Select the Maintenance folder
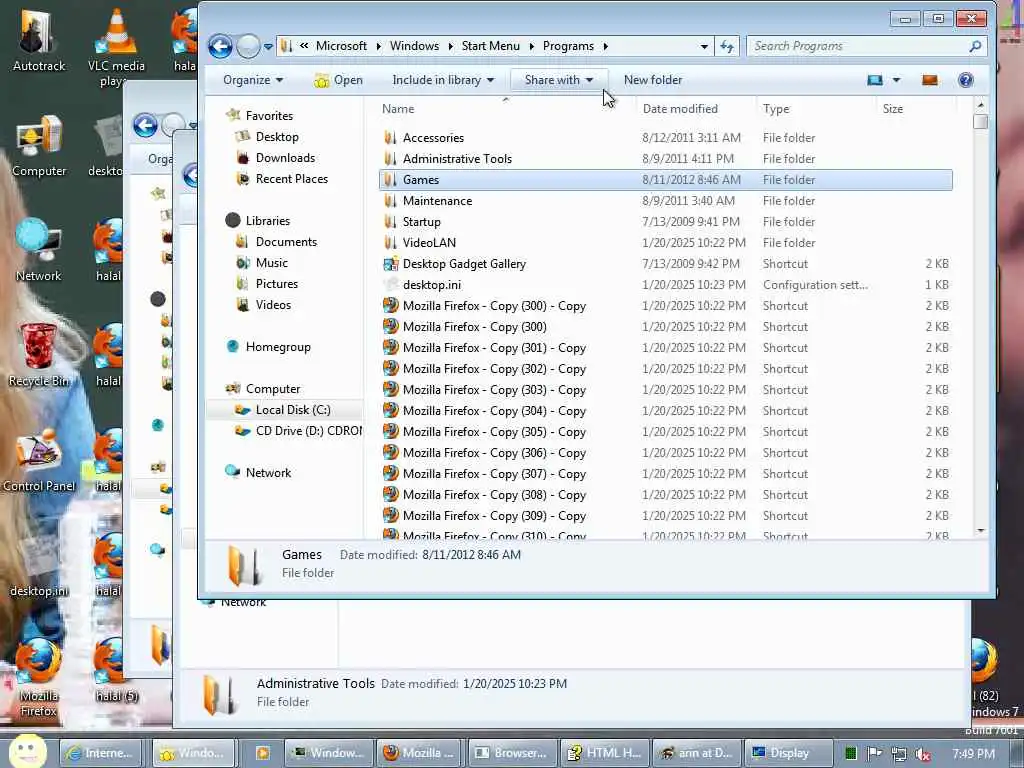The image size is (1024, 768). 437,200
